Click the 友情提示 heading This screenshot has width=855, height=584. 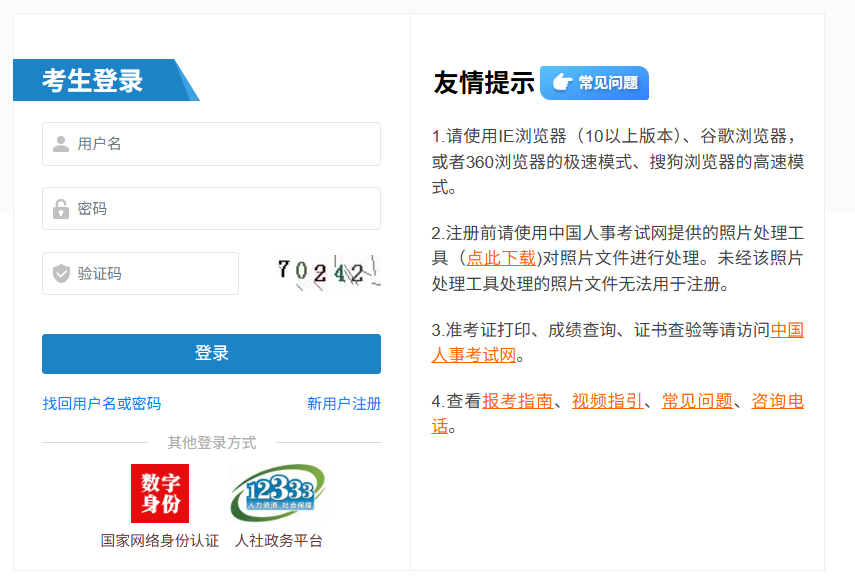[484, 83]
